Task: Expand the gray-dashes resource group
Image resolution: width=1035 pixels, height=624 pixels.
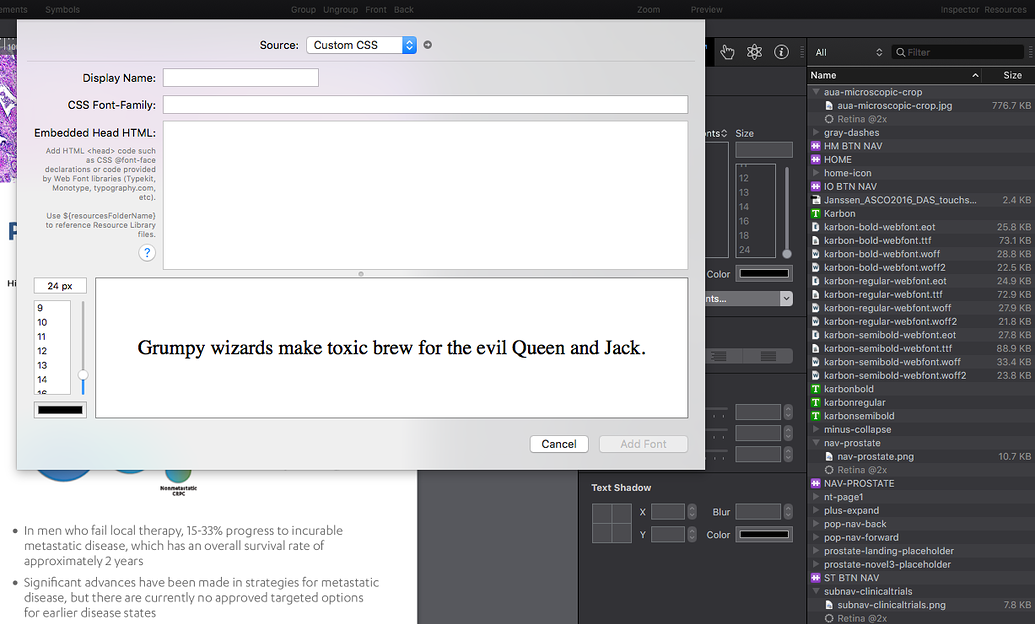Action: click(x=816, y=133)
